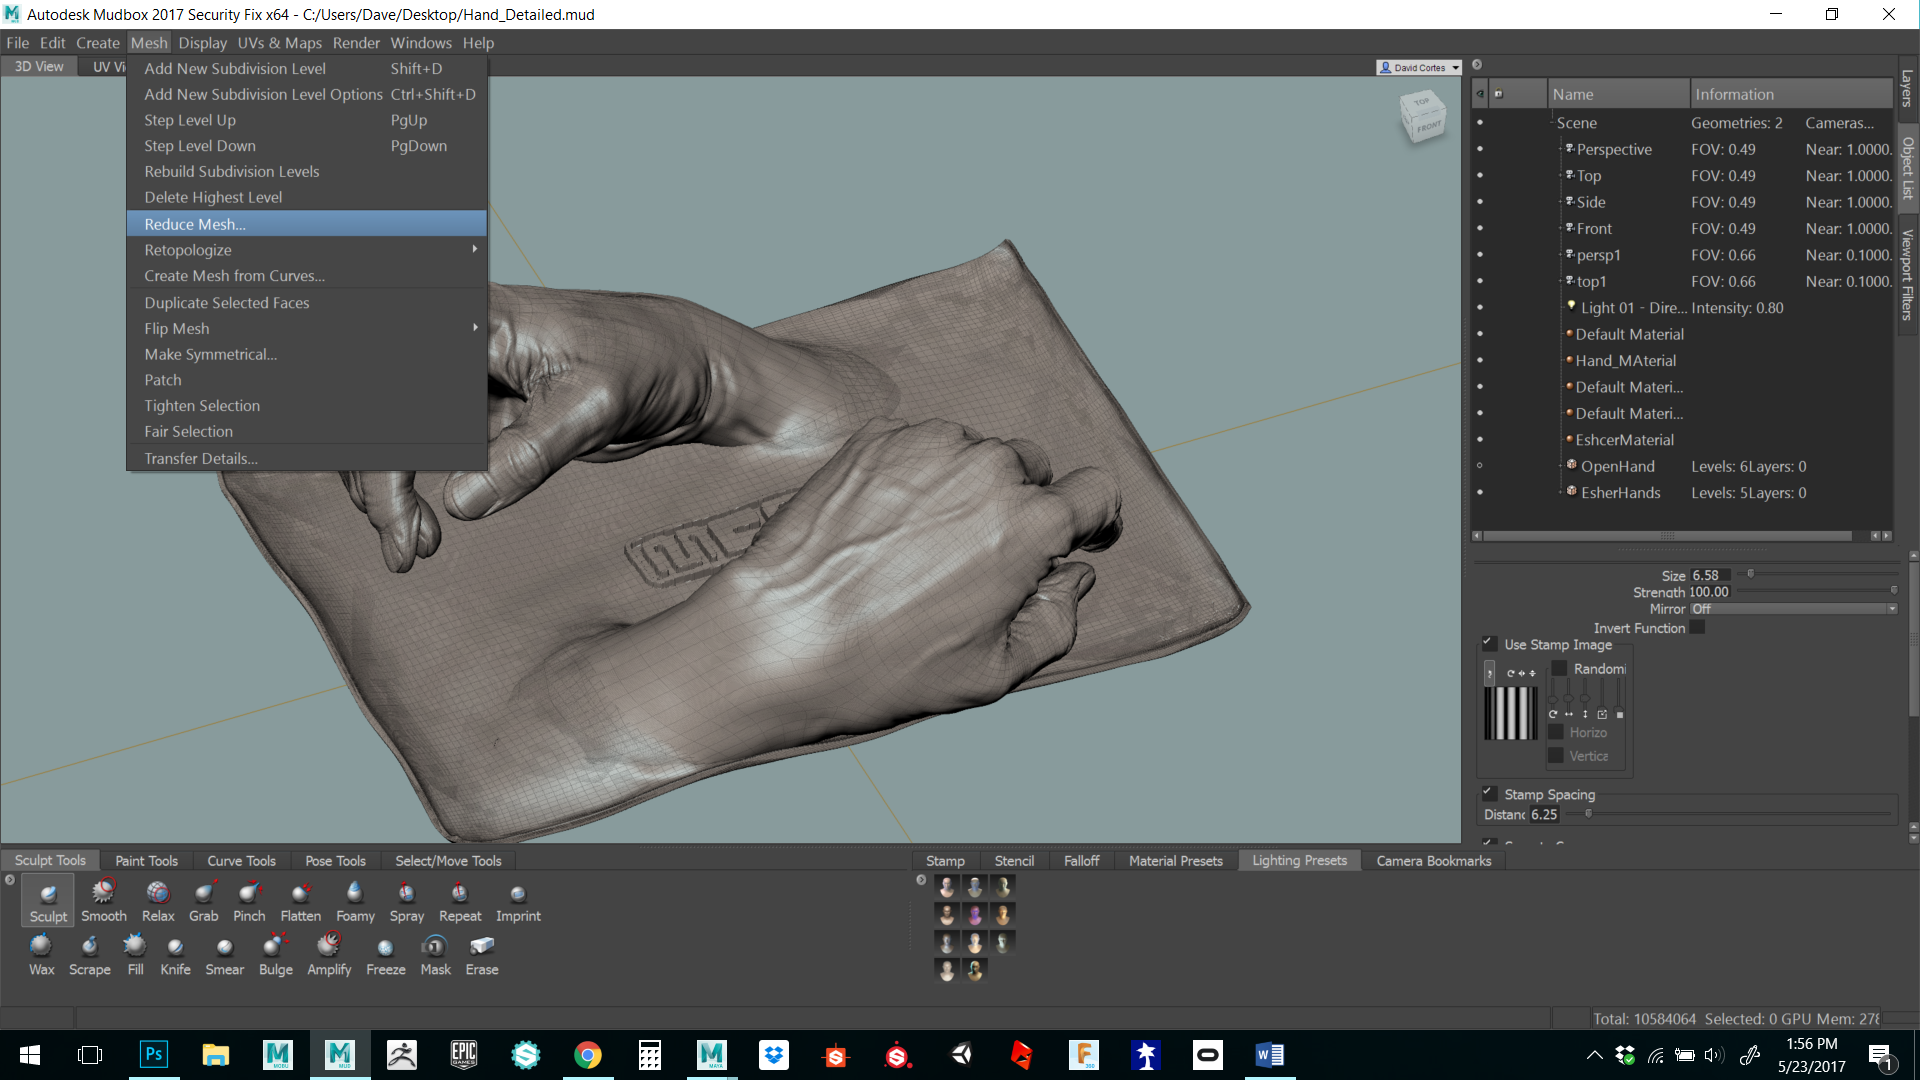
Task: Choose Reduce Mesh from the Mesh menu
Action: pyautogui.click(x=307, y=224)
